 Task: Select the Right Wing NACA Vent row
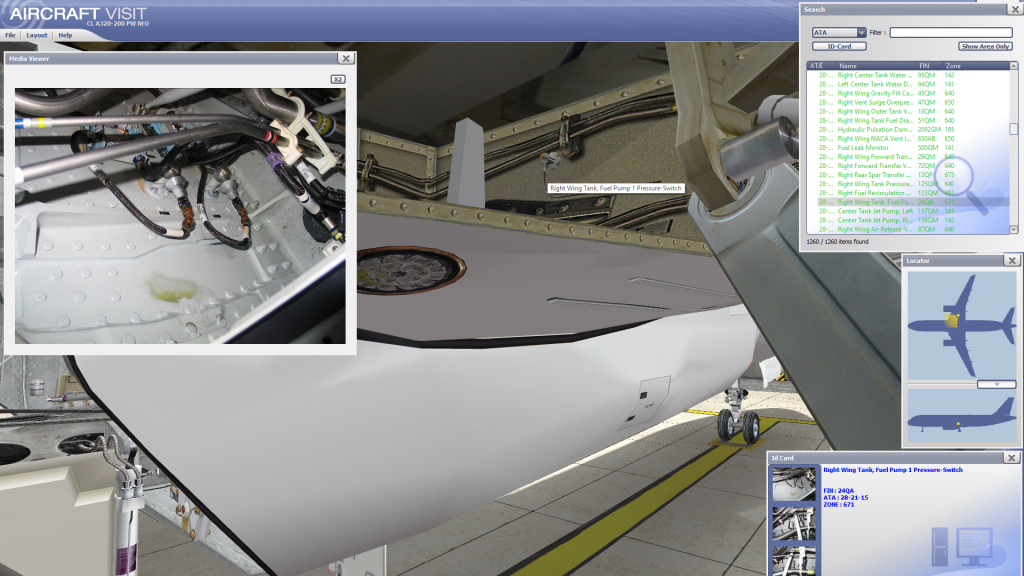coord(908,138)
